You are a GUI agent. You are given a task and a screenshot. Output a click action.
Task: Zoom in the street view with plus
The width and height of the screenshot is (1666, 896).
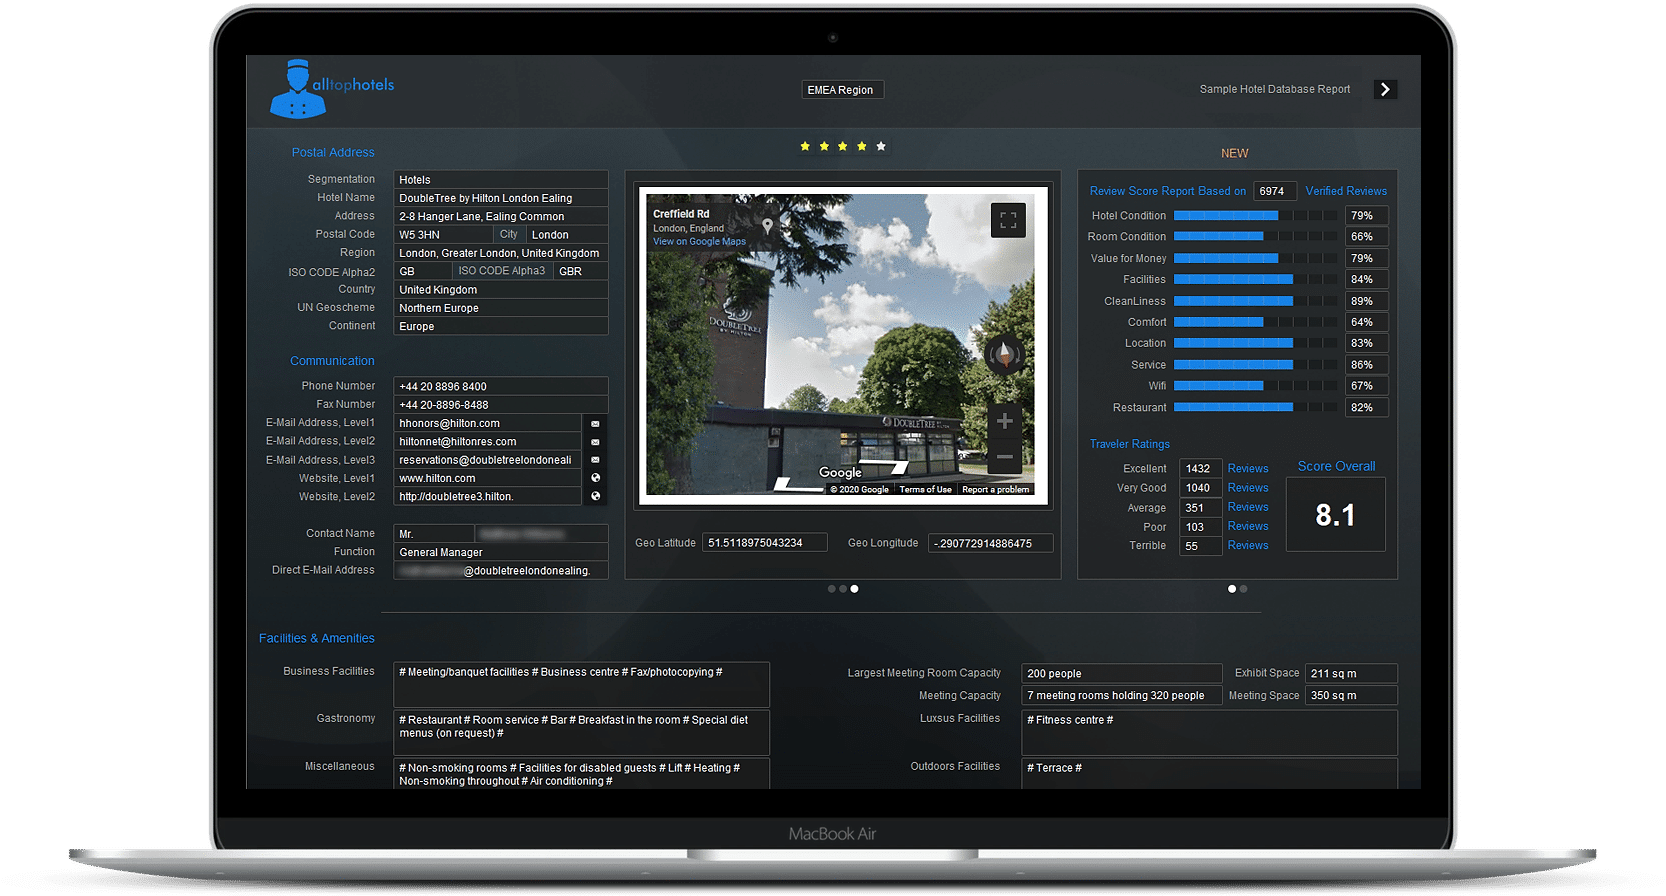point(1005,421)
